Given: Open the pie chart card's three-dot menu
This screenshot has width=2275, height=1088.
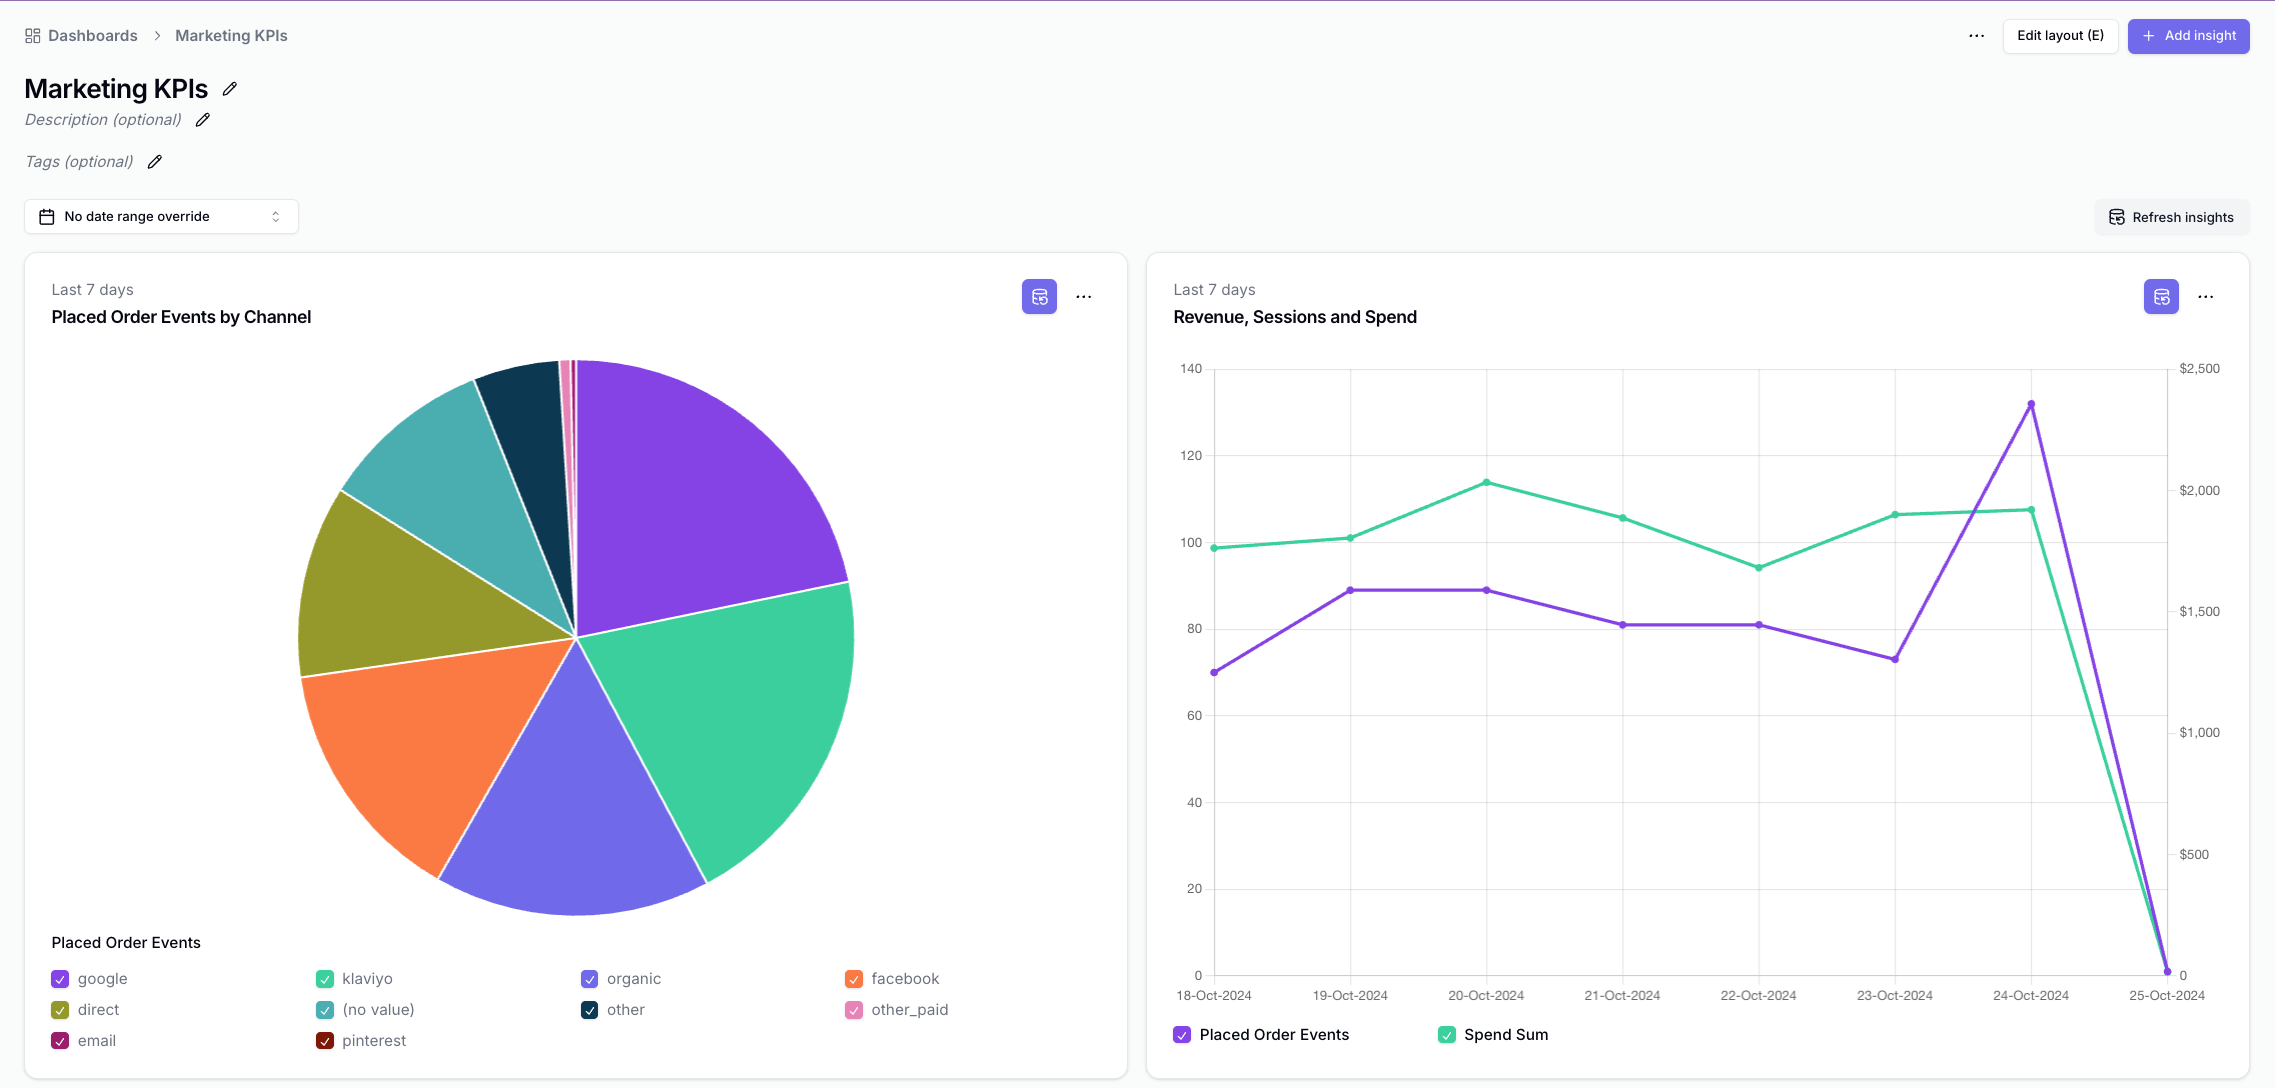Looking at the screenshot, I should coord(1084,297).
